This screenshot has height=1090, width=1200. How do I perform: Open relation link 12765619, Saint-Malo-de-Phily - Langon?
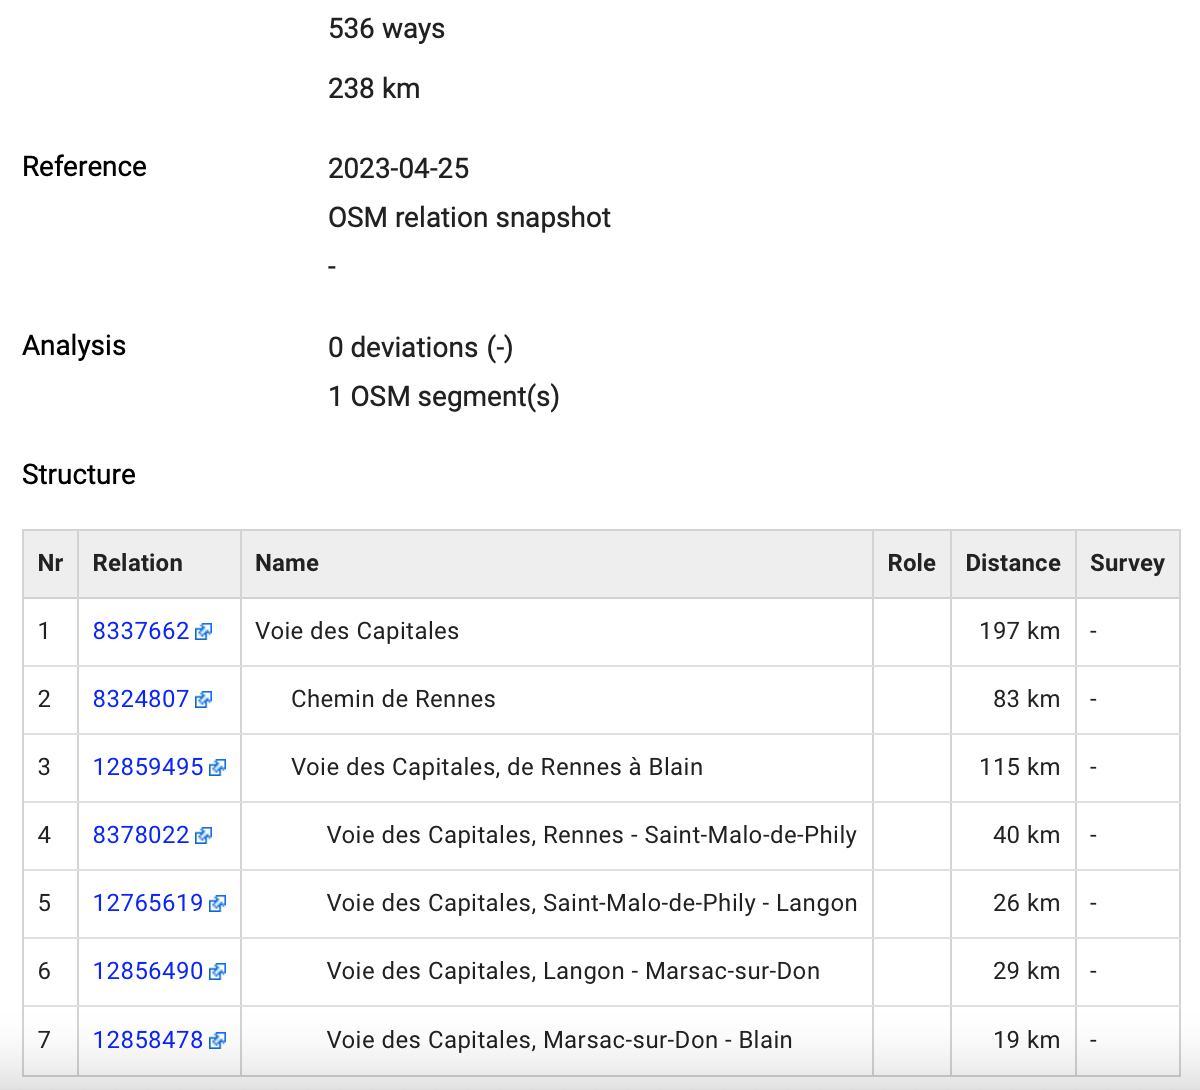pyautogui.click(x=148, y=903)
